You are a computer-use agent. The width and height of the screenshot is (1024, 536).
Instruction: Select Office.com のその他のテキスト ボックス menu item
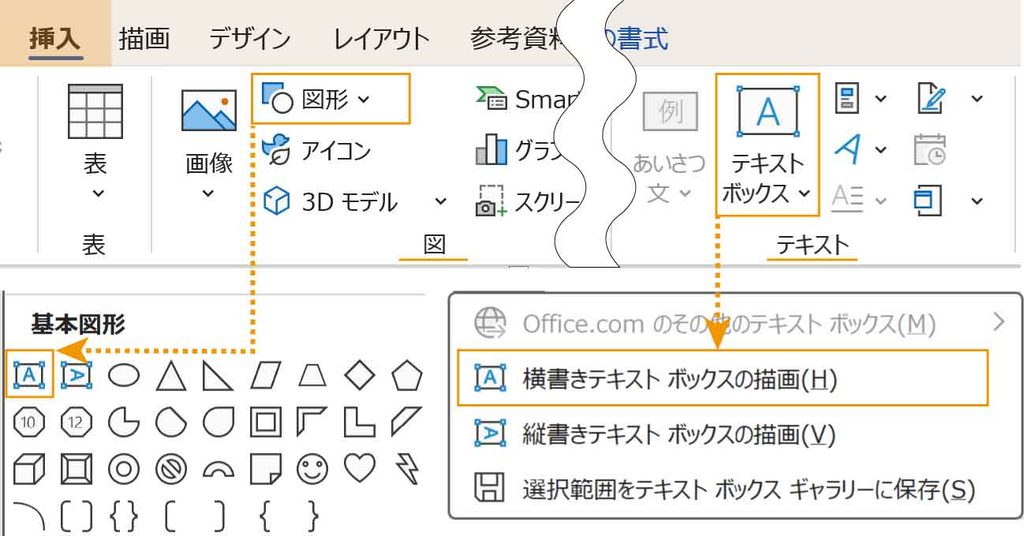point(738,323)
